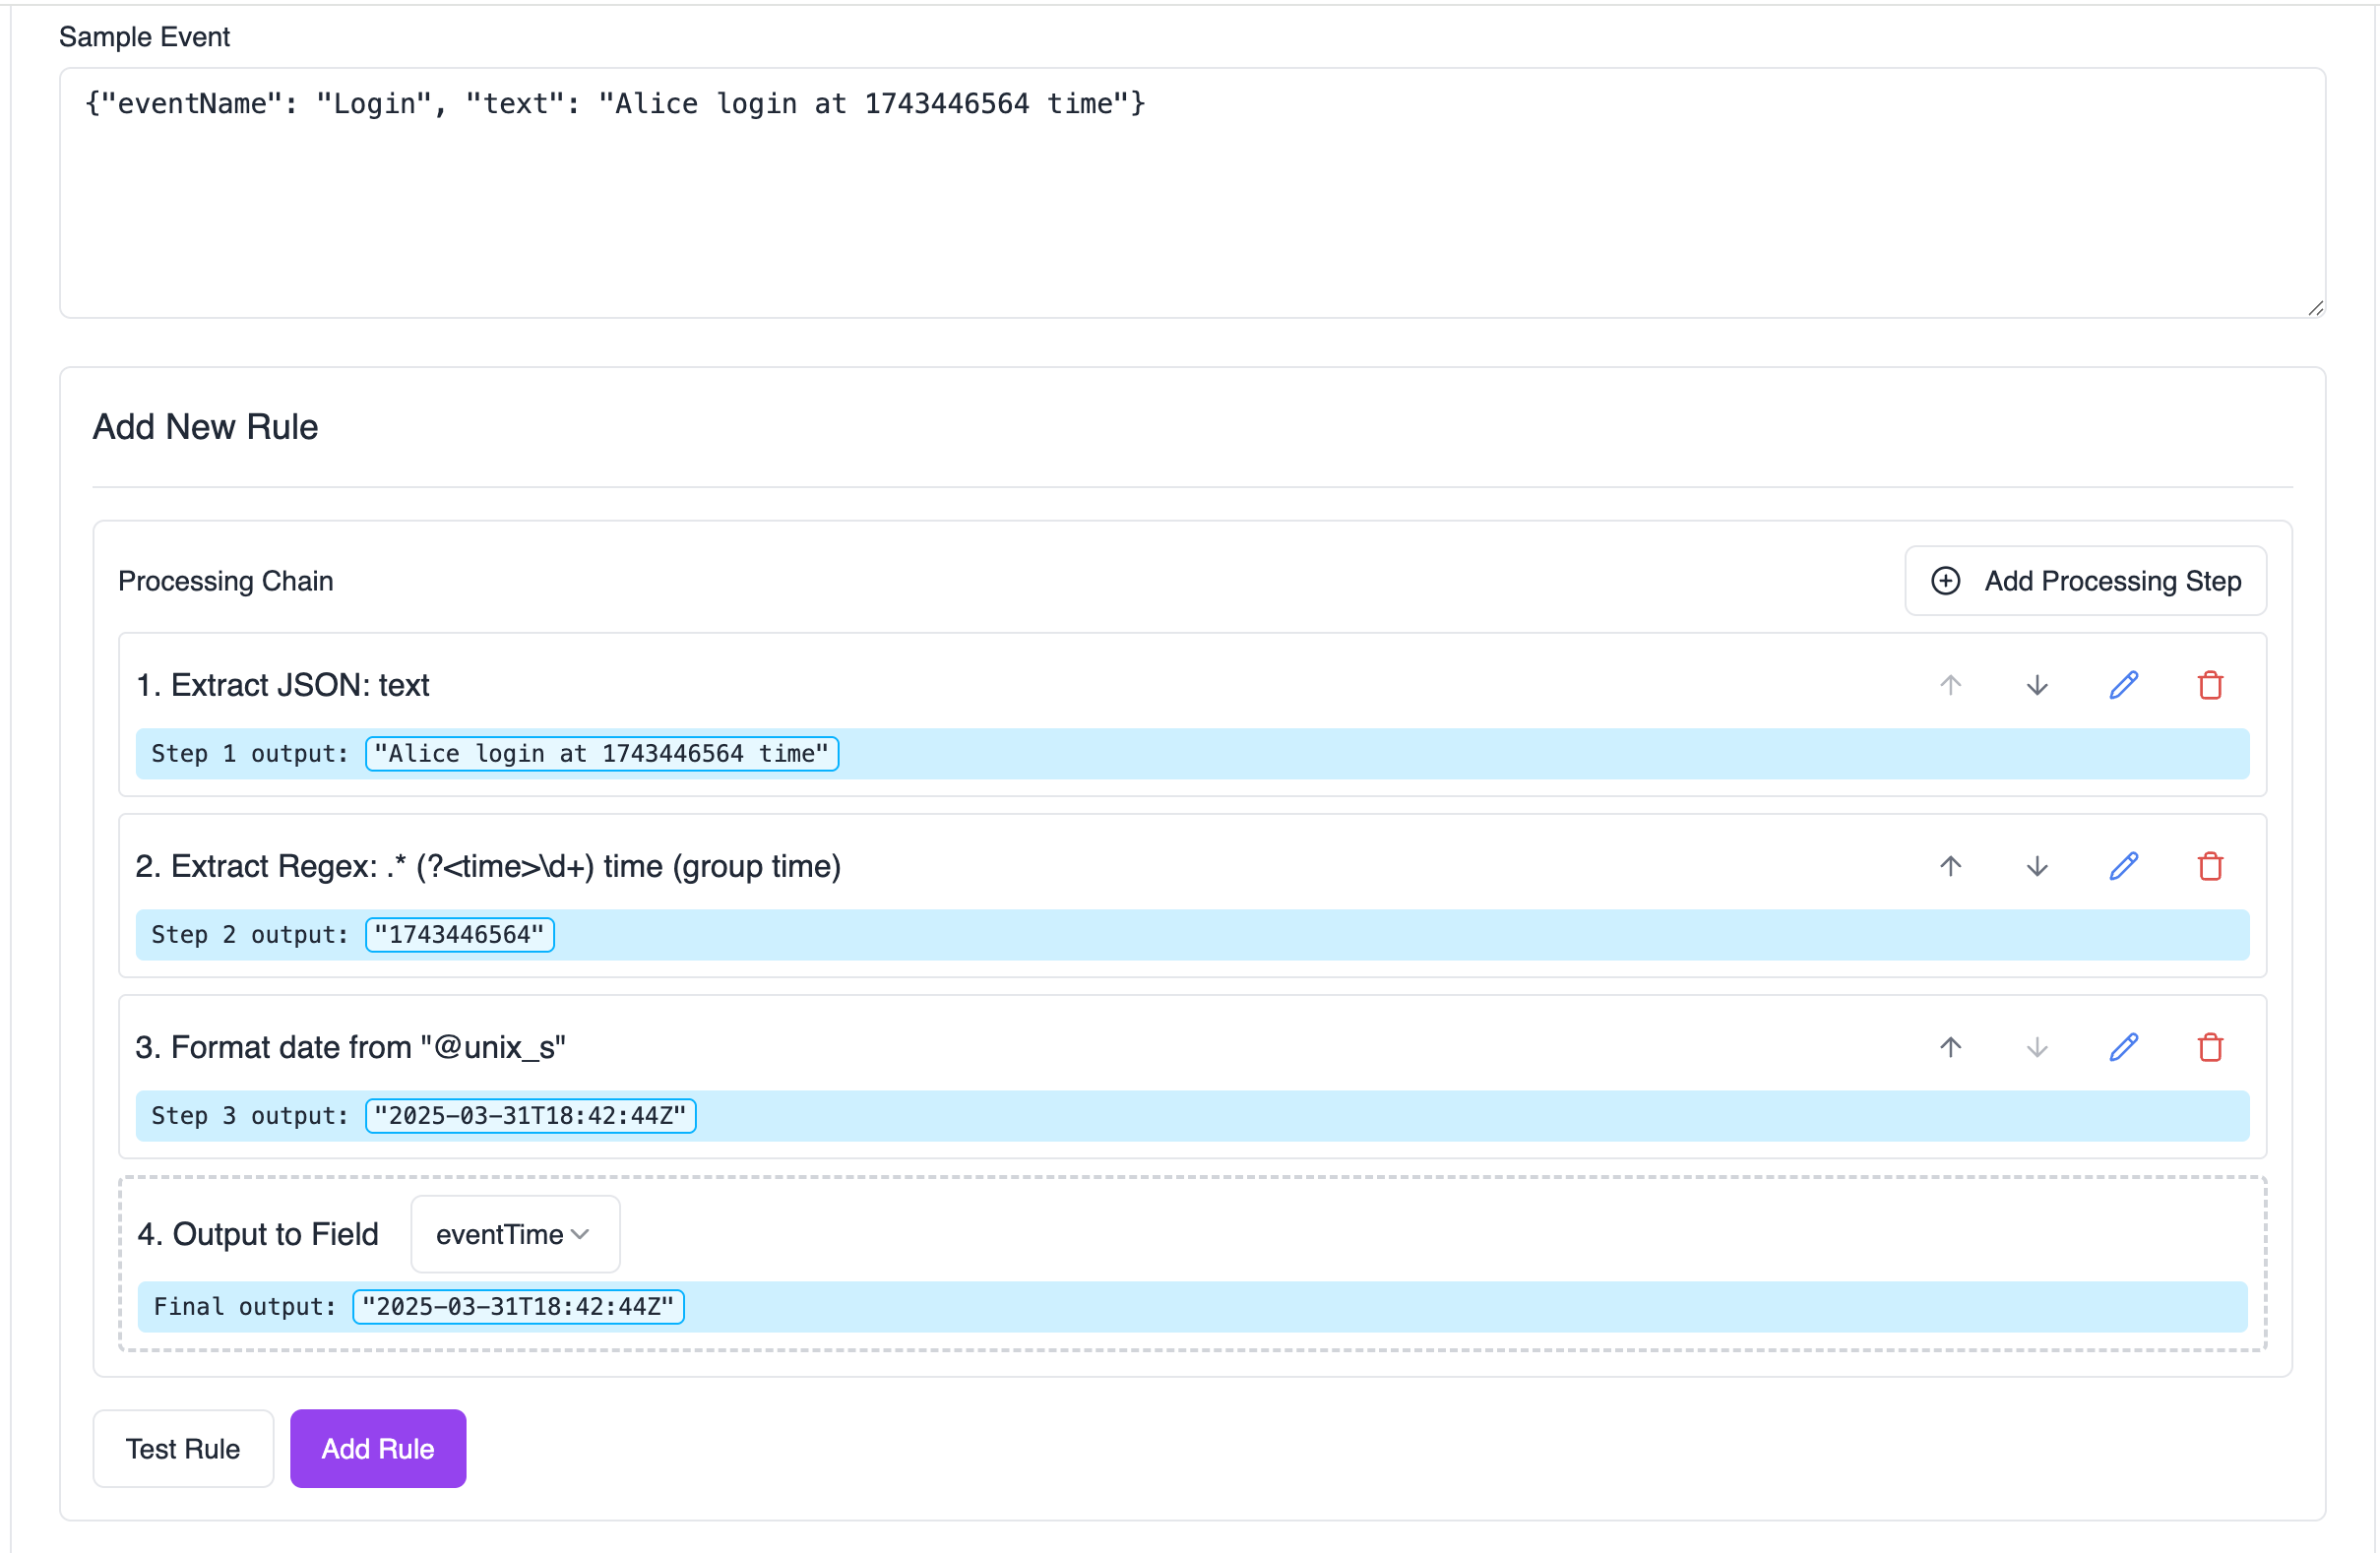Viewport: 2380px width, 1553px height.
Task: Delete step 3 Format date with trash icon
Action: pyautogui.click(x=2211, y=1047)
